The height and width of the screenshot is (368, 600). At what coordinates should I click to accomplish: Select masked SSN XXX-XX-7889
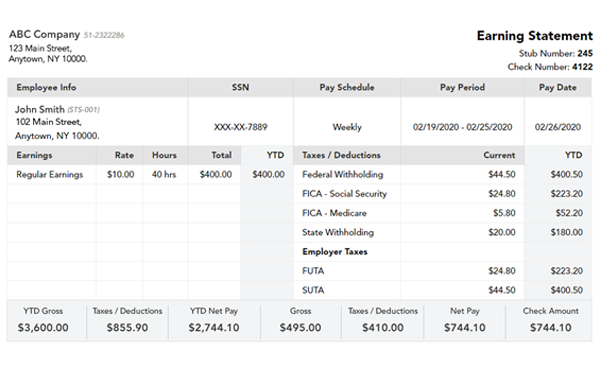point(240,127)
